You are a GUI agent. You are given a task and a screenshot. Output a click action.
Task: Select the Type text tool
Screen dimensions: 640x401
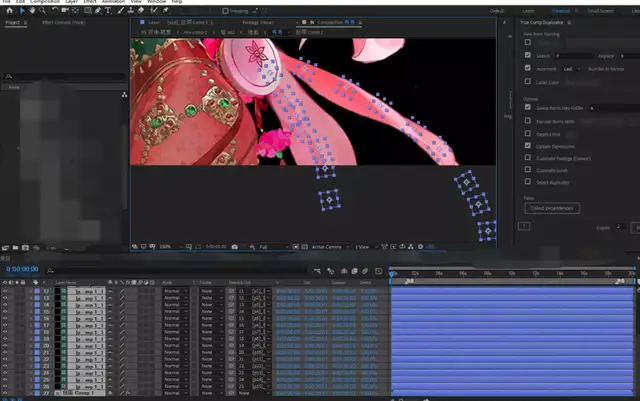[108, 11]
